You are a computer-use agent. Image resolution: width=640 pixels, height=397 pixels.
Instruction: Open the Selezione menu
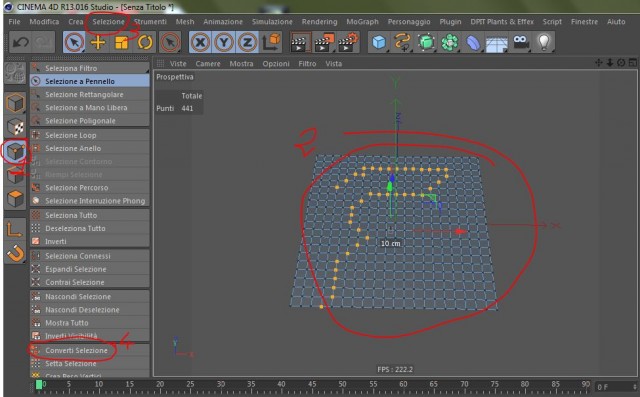click(x=108, y=22)
